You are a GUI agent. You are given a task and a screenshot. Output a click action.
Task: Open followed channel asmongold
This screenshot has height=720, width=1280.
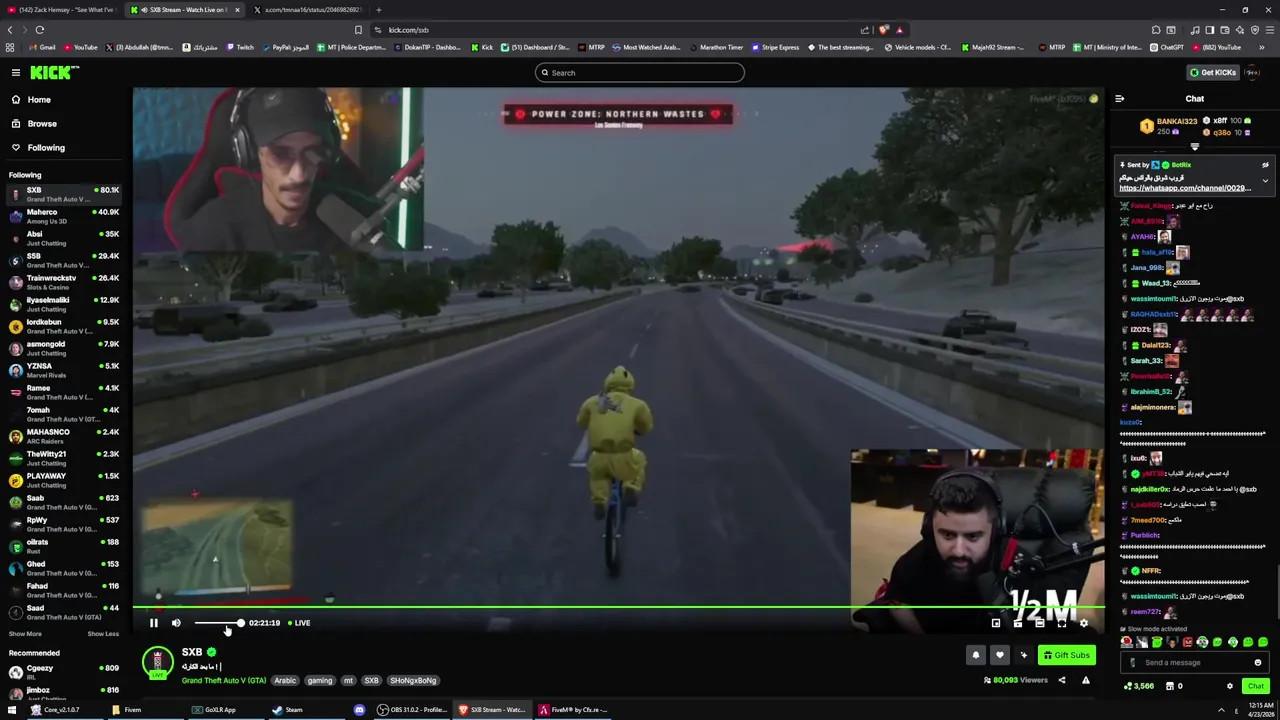coord(63,348)
